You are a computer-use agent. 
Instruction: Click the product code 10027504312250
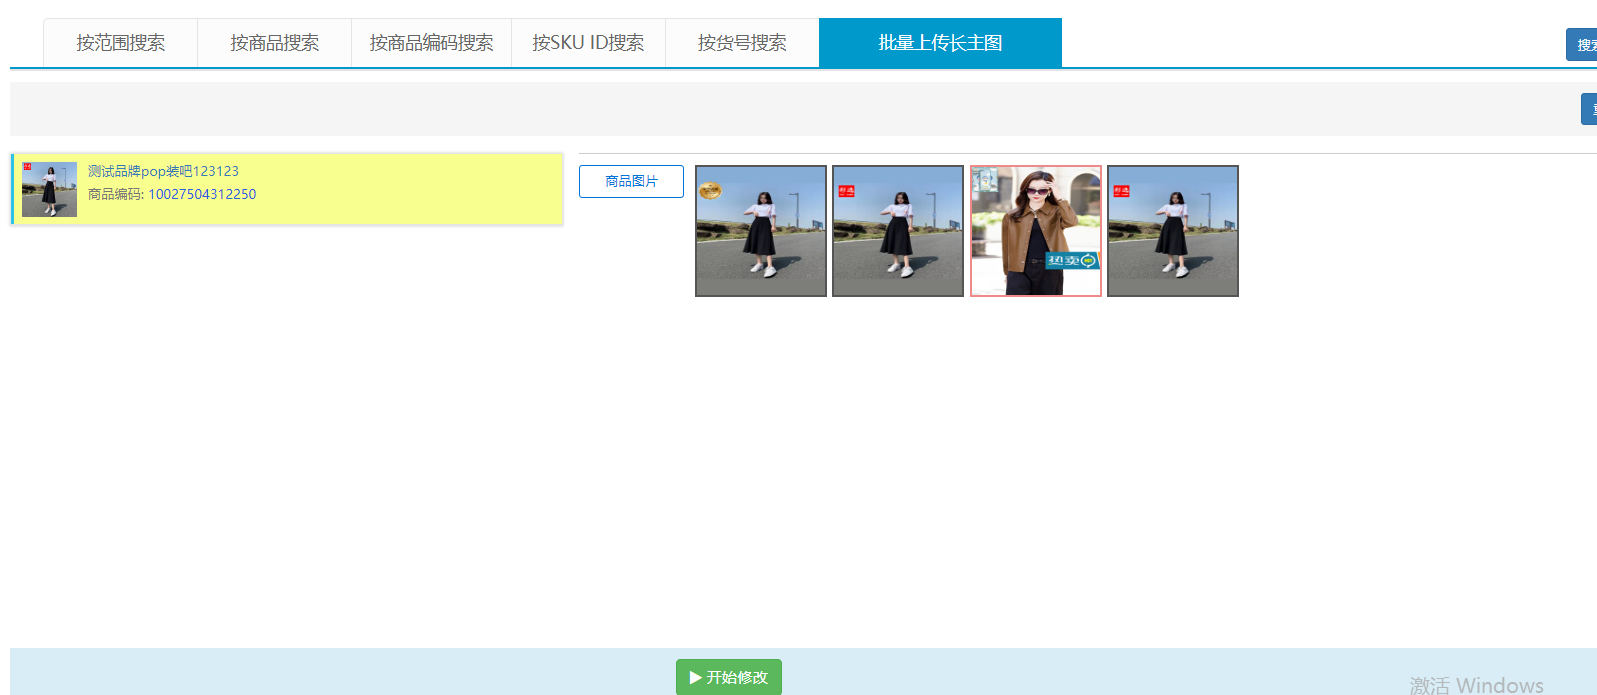tap(202, 194)
